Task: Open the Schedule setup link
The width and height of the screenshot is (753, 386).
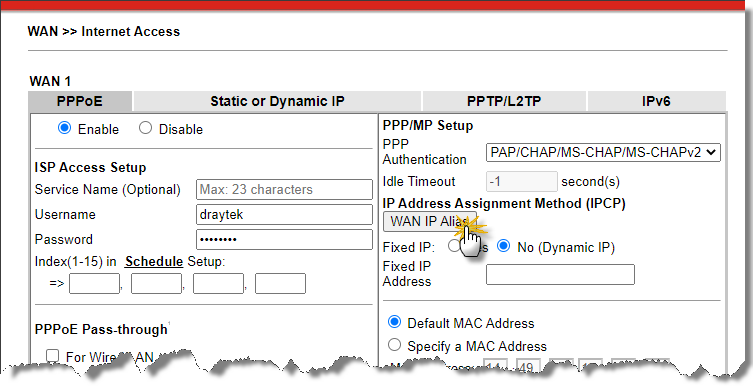Action: click(154, 262)
